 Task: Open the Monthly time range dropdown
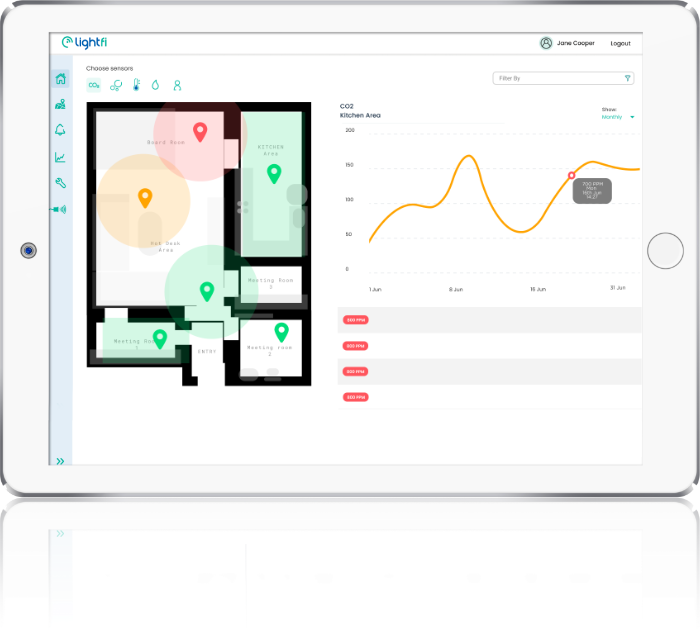[617, 117]
